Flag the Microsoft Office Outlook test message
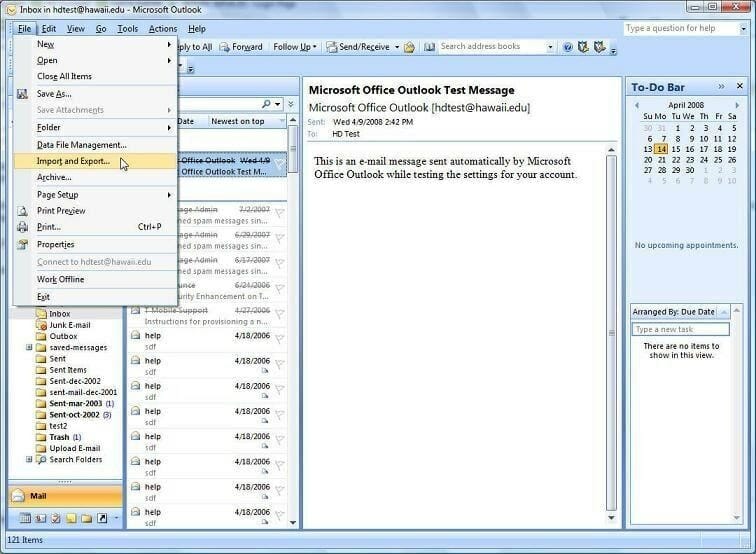Viewport: 756px width, 554px height. coord(280,165)
